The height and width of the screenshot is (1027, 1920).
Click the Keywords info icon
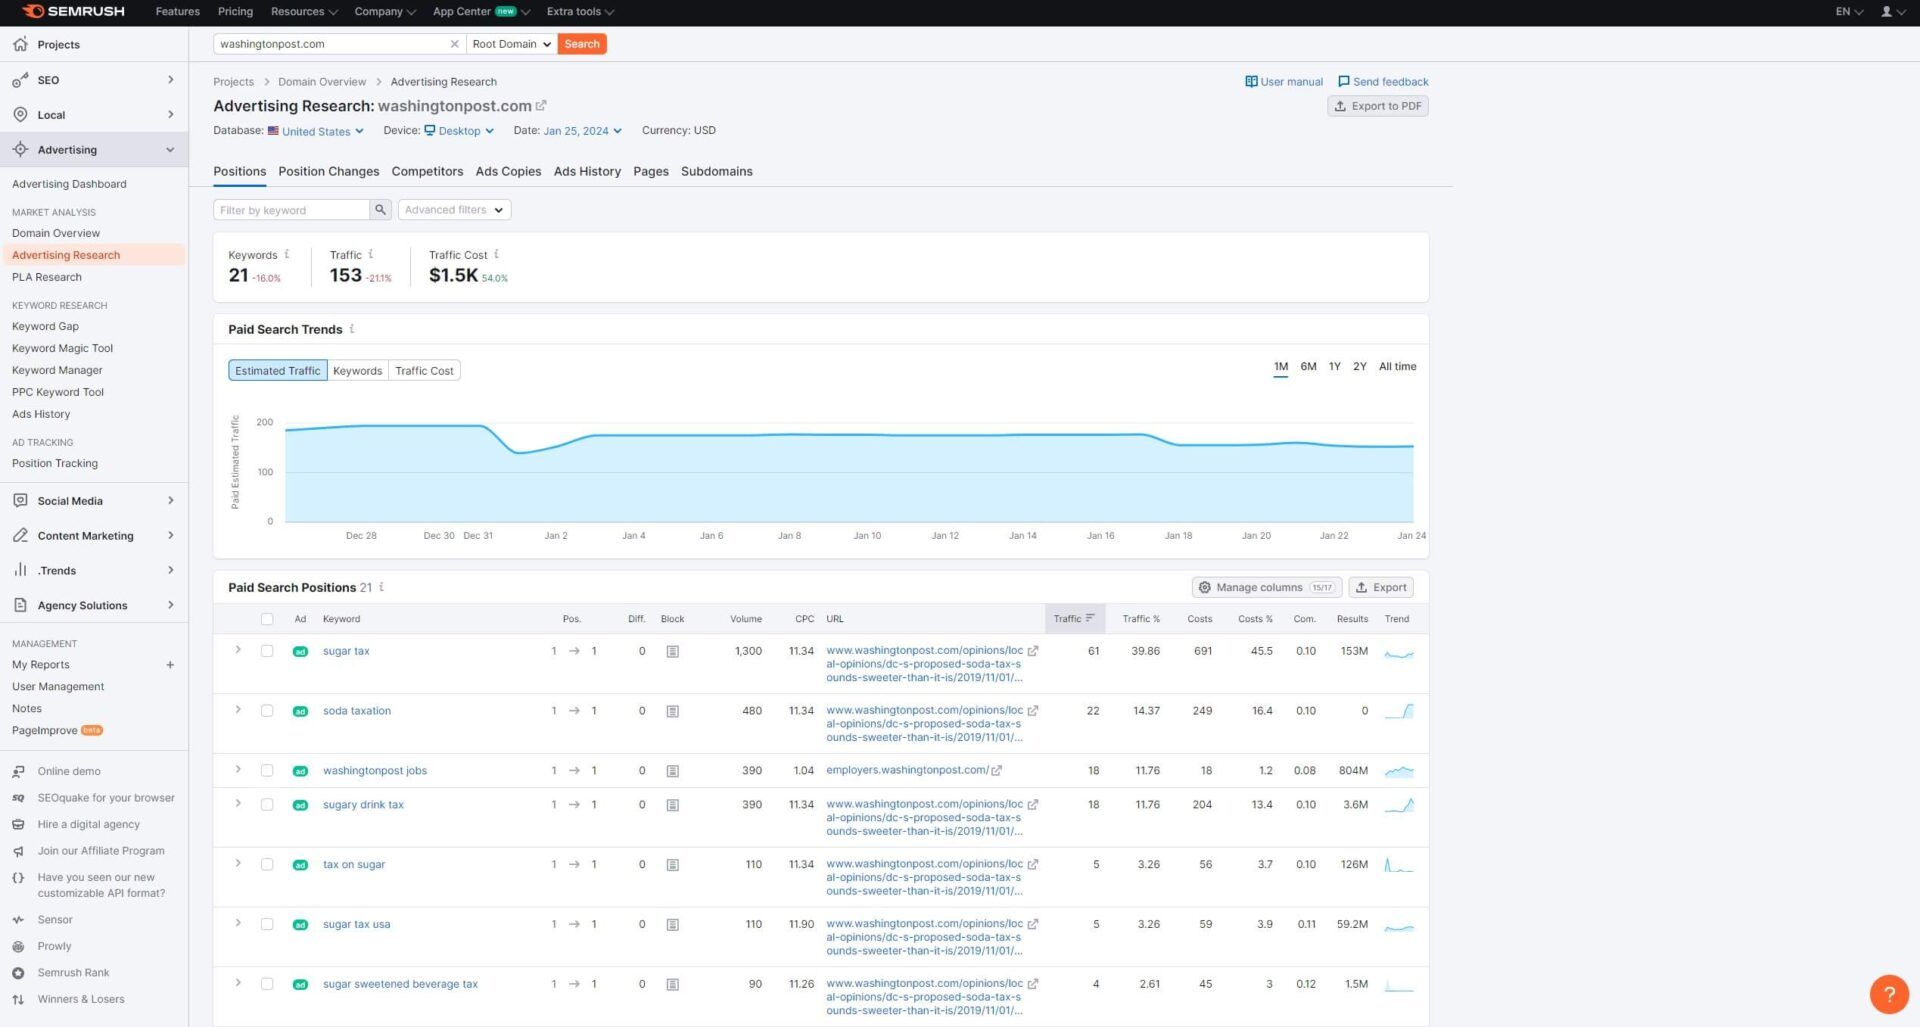287,254
